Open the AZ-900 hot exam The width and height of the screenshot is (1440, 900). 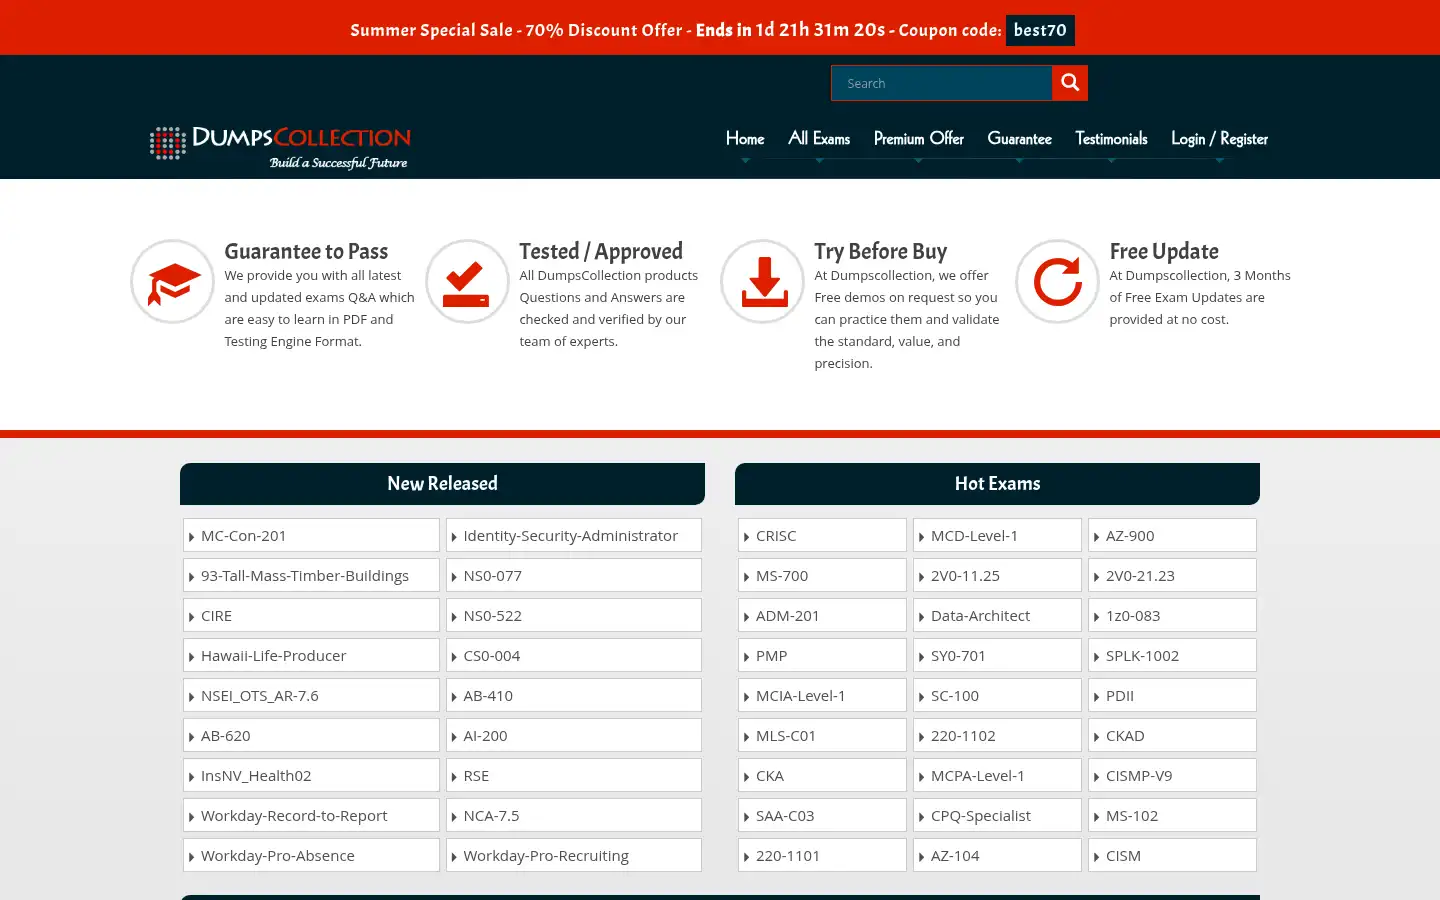1172,535
